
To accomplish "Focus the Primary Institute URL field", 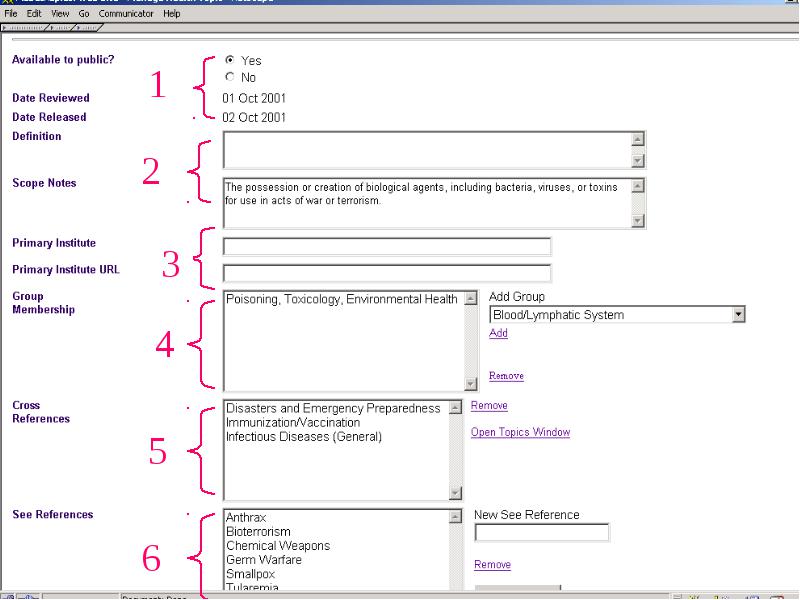I will pyautogui.click(x=387, y=273).
